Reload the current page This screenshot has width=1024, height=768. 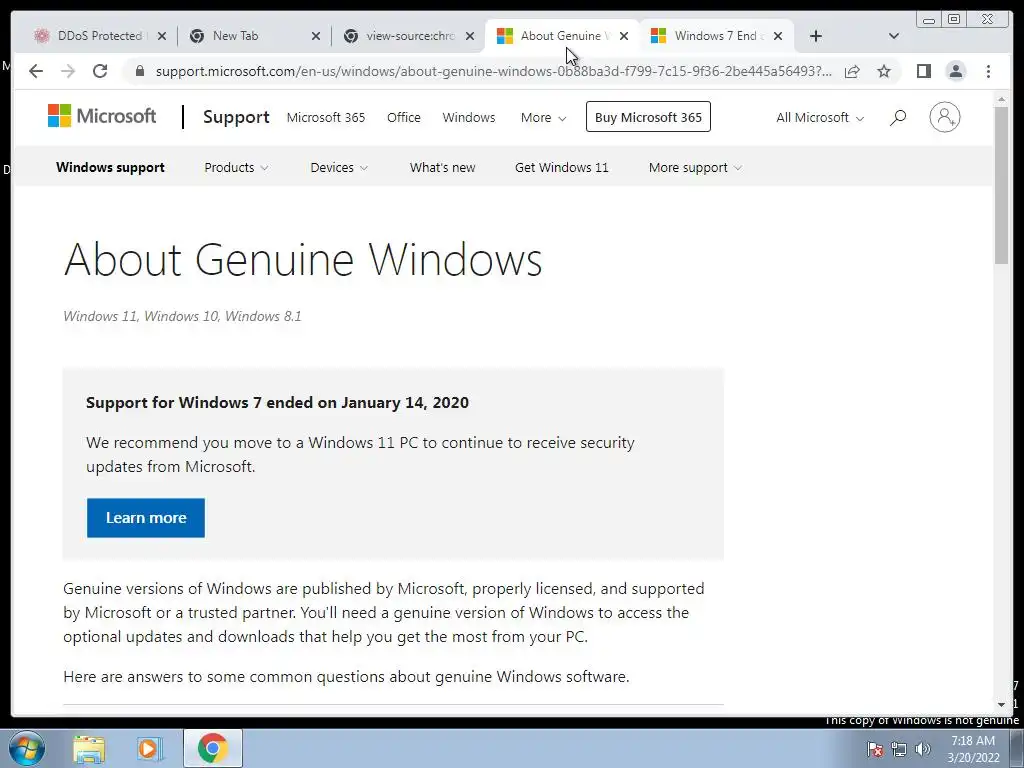coord(100,71)
